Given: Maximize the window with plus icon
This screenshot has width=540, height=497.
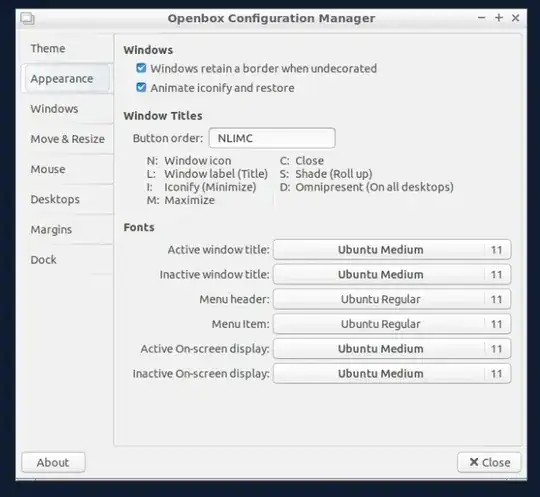Looking at the screenshot, I should [499, 18].
